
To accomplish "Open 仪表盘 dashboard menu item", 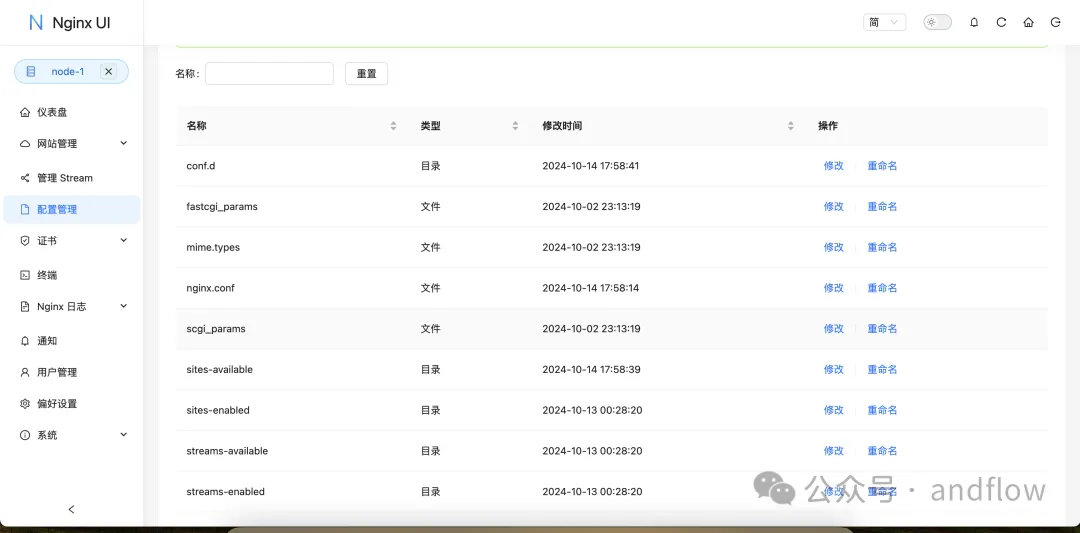I will pyautogui.click(x=52, y=113).
